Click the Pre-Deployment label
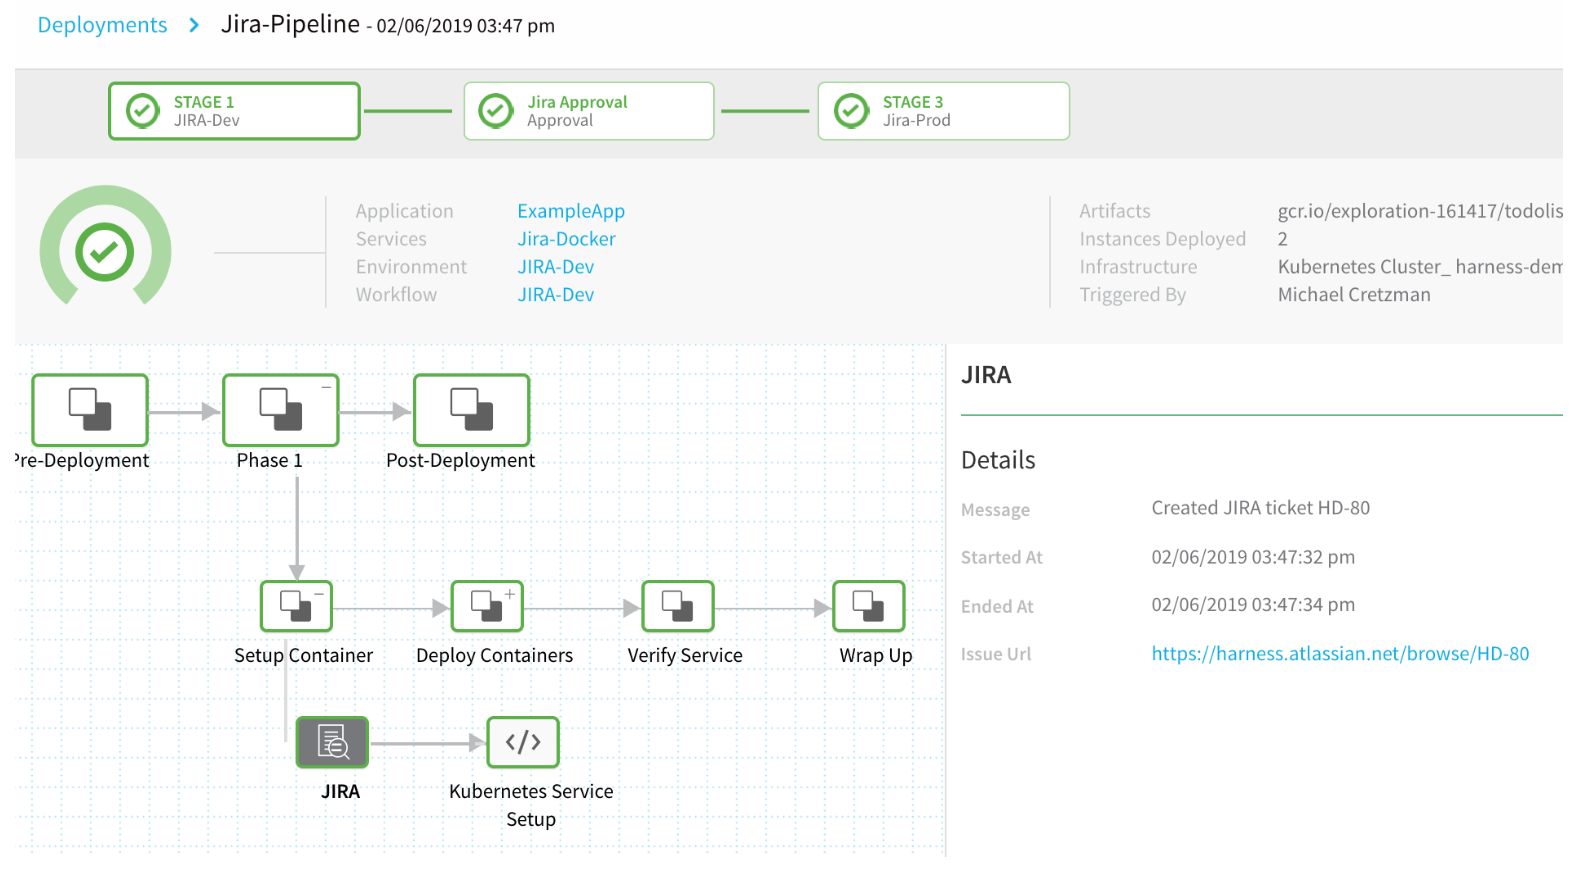This screenshot has height=892, width=1574. 82,460
